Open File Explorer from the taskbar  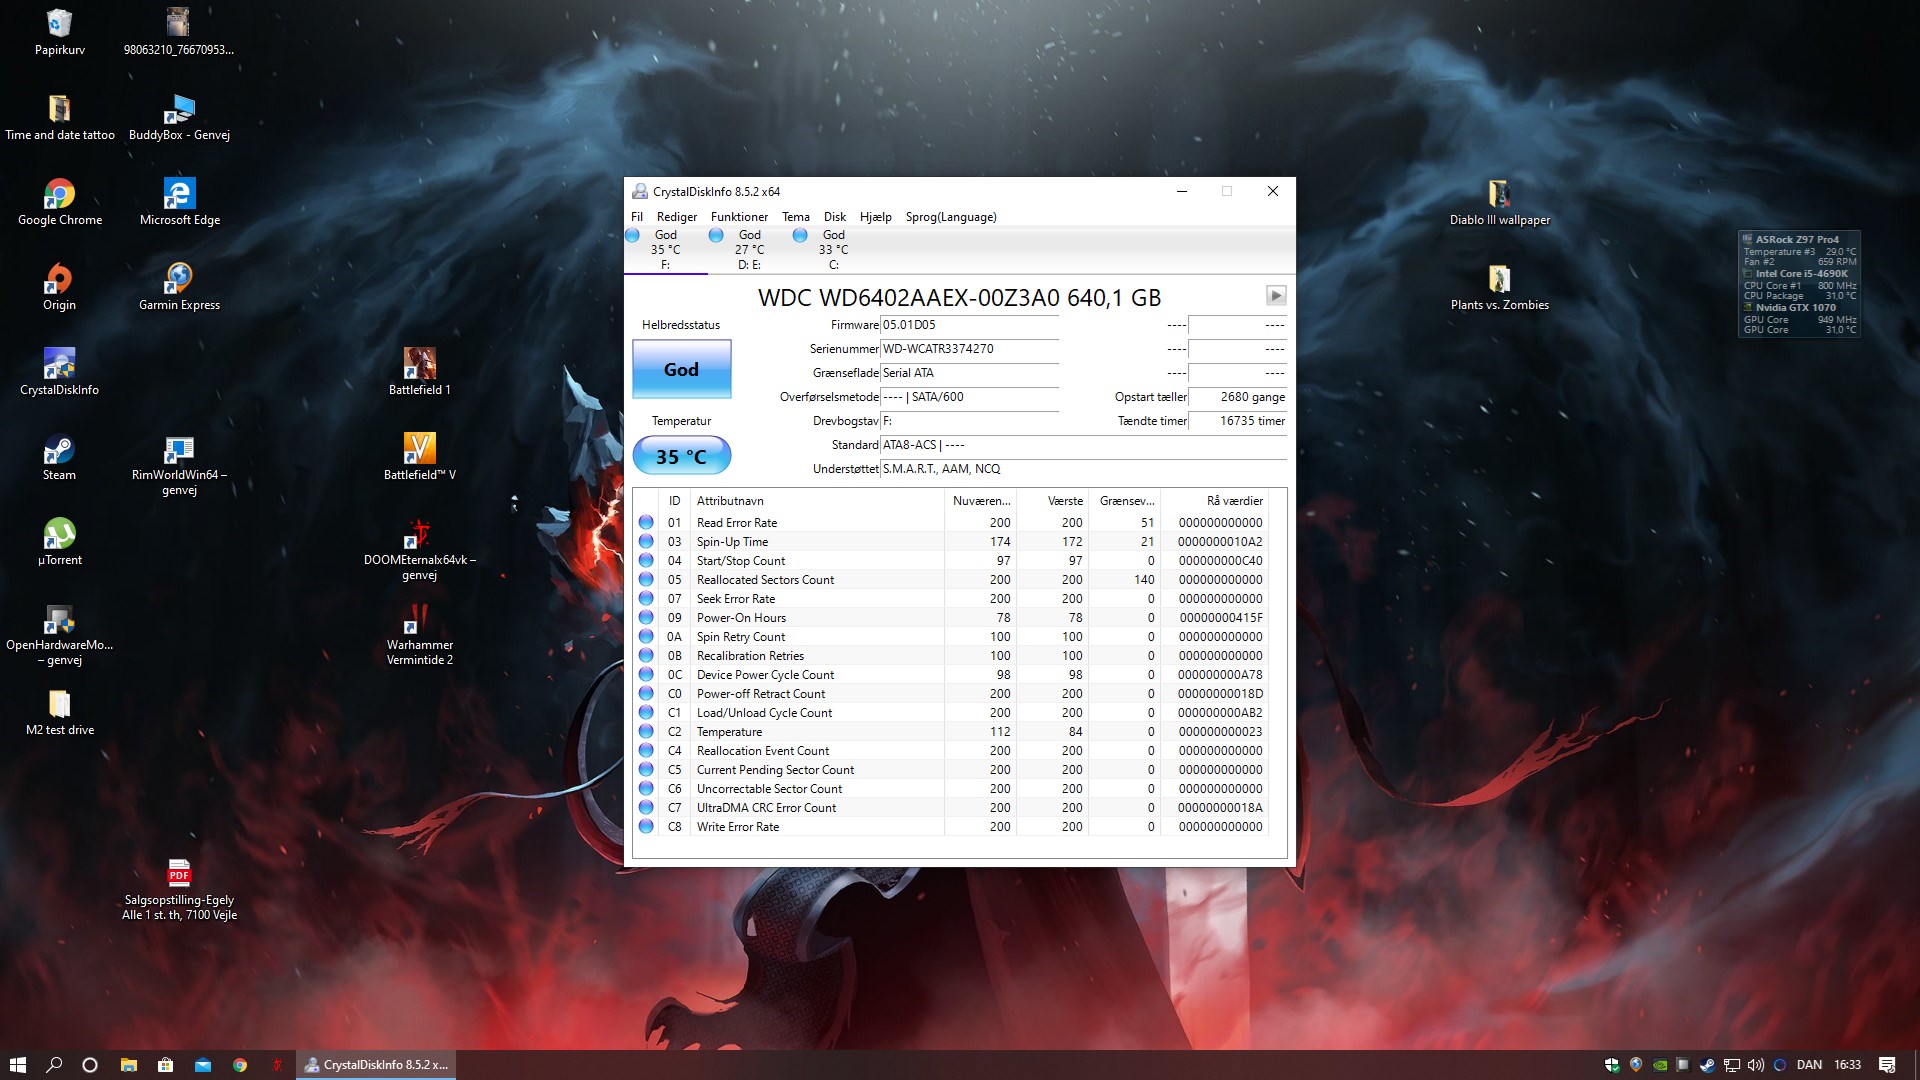pos(129,1065)
